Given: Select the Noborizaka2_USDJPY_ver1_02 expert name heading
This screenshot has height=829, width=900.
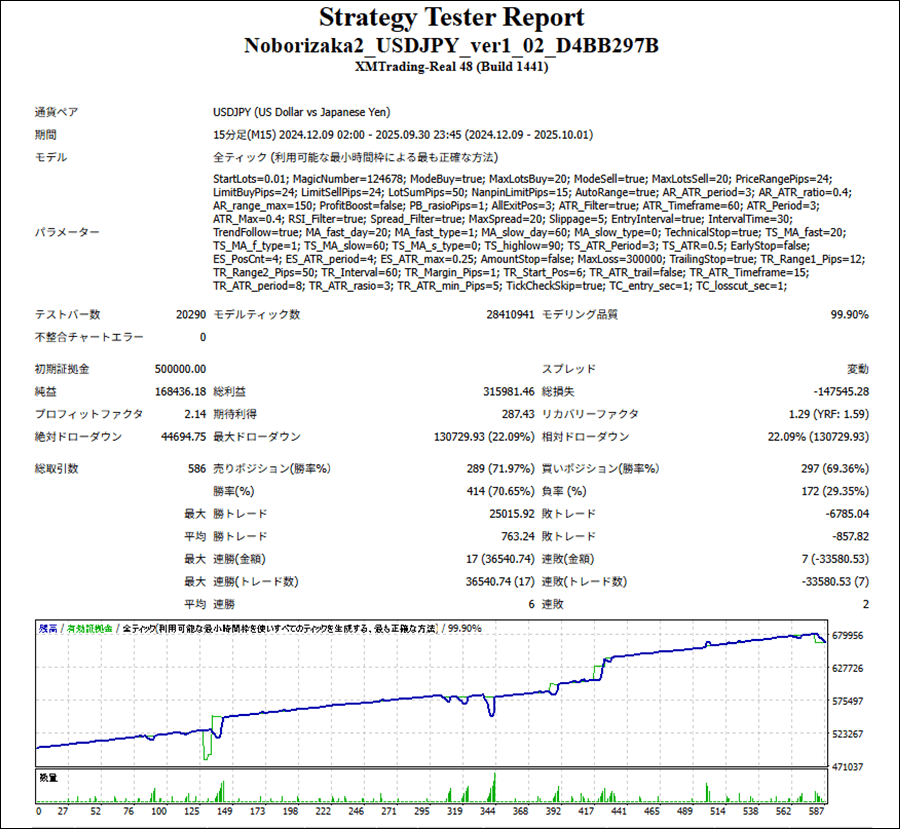Looking at the screenshot, I should point(451,46).
